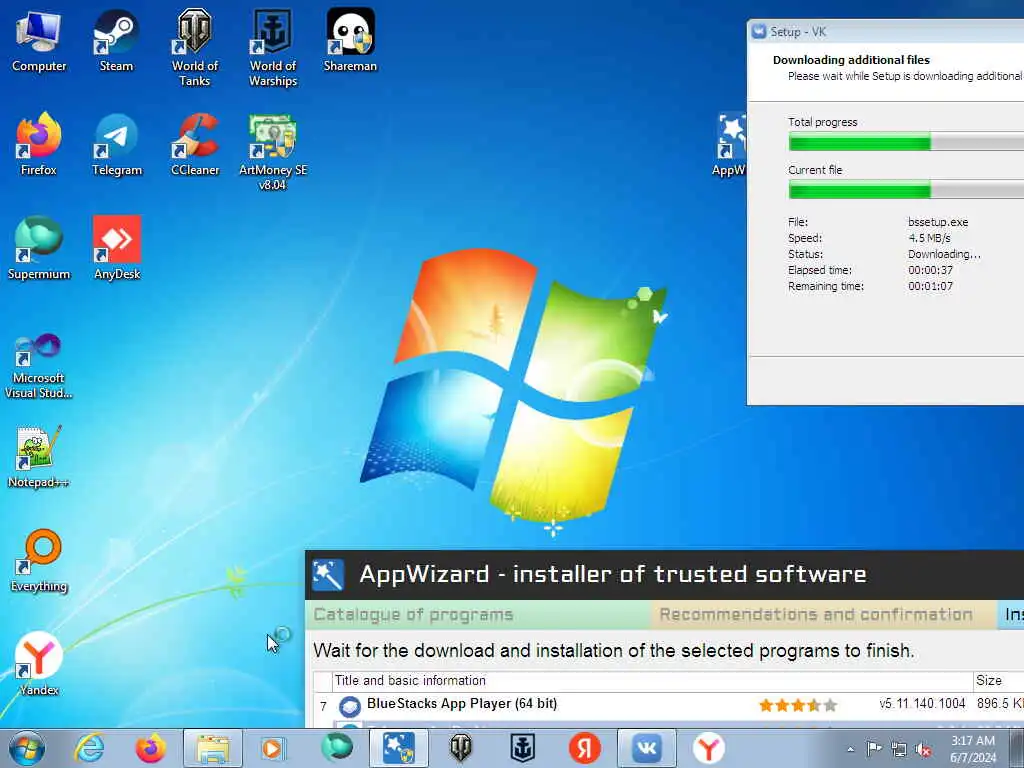Launch Internet Explorer from the taskbar
The height and width of the screenshot is (768, 1024).
coord(89,748)
